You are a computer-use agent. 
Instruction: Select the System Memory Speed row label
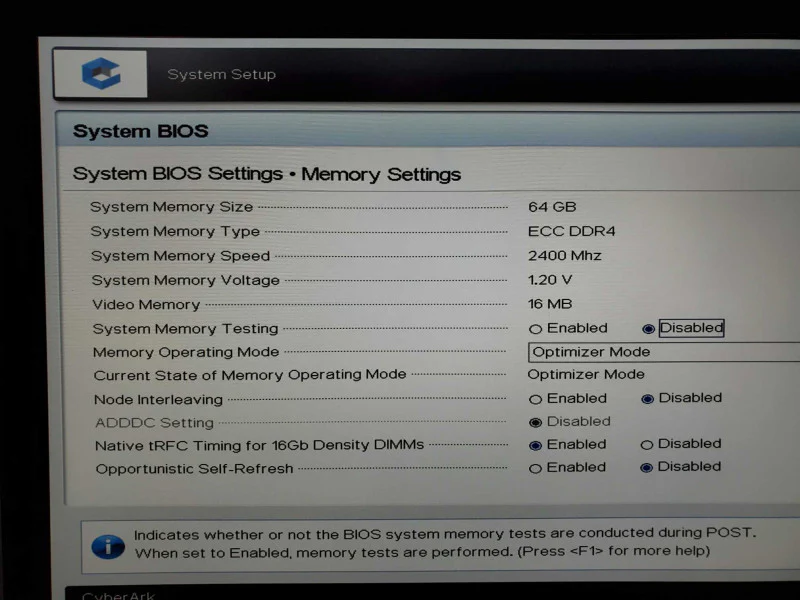[x=180, y=256]
